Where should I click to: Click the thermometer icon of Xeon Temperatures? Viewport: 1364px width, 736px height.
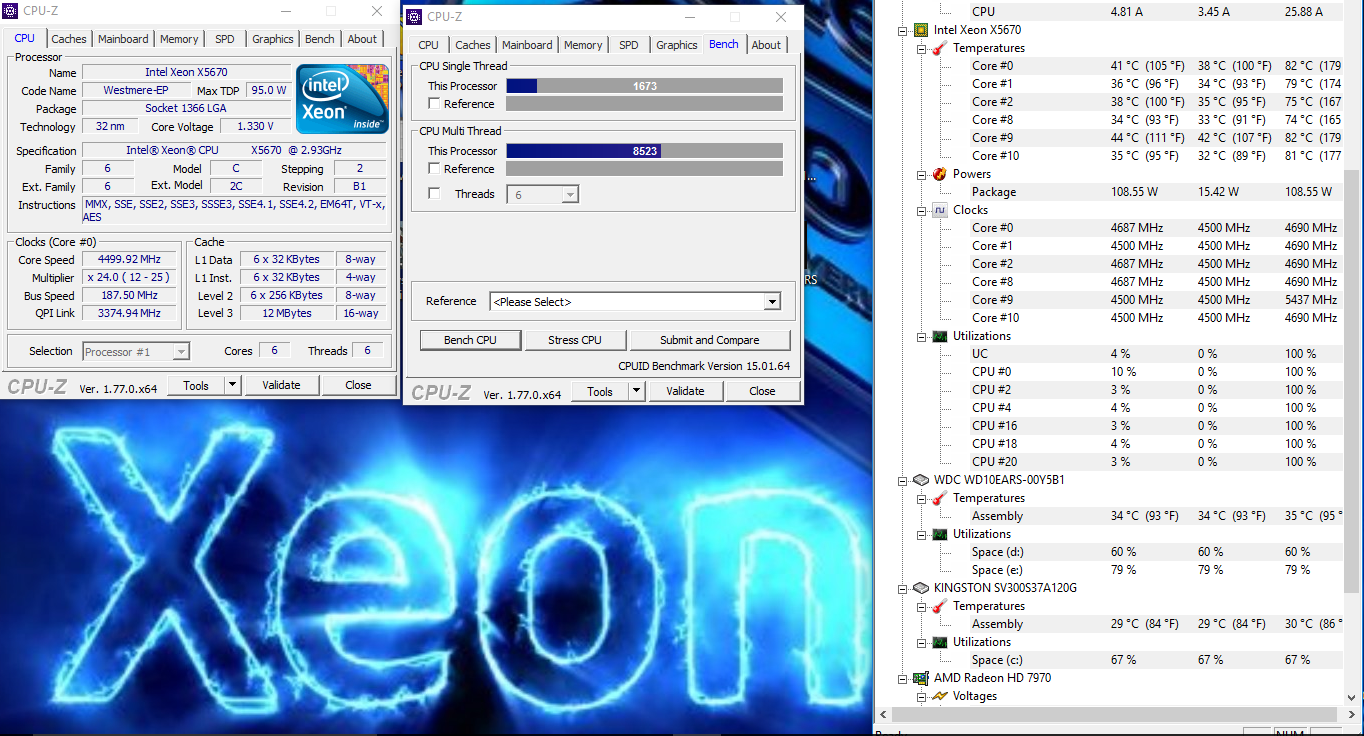(x=939, y=48)
